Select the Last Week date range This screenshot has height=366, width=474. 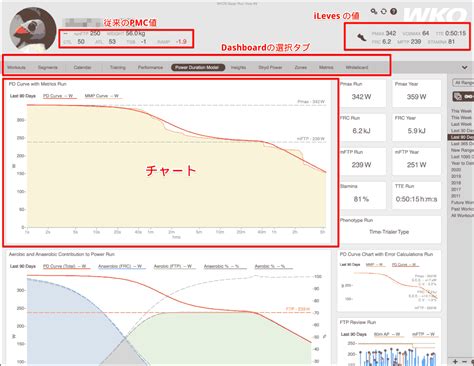pos(461,124)
